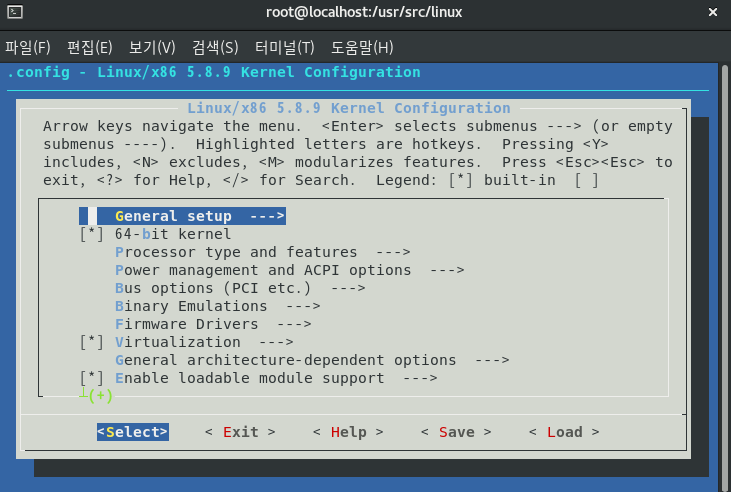Click the < Load > button
This screenshot has height=492, width=731.
pos(564,432)
